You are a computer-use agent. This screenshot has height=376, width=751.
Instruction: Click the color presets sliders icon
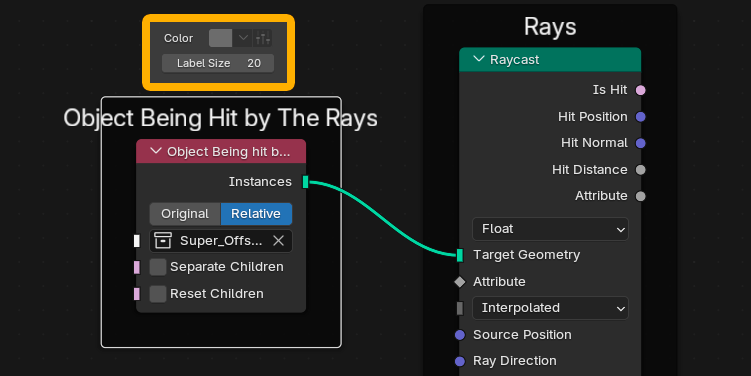[263, 38]
